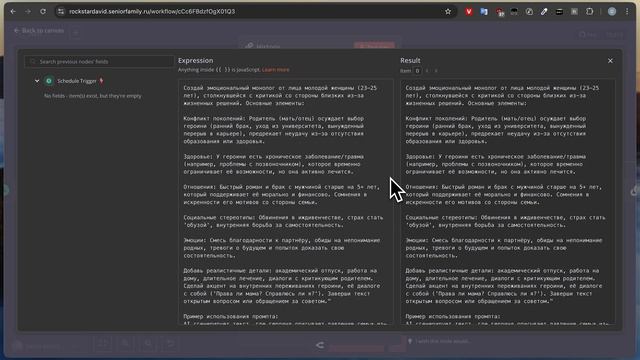Screen dimensions: 640x360
Task: Close the expression editor dialog
Action: (x=610, y=60)
